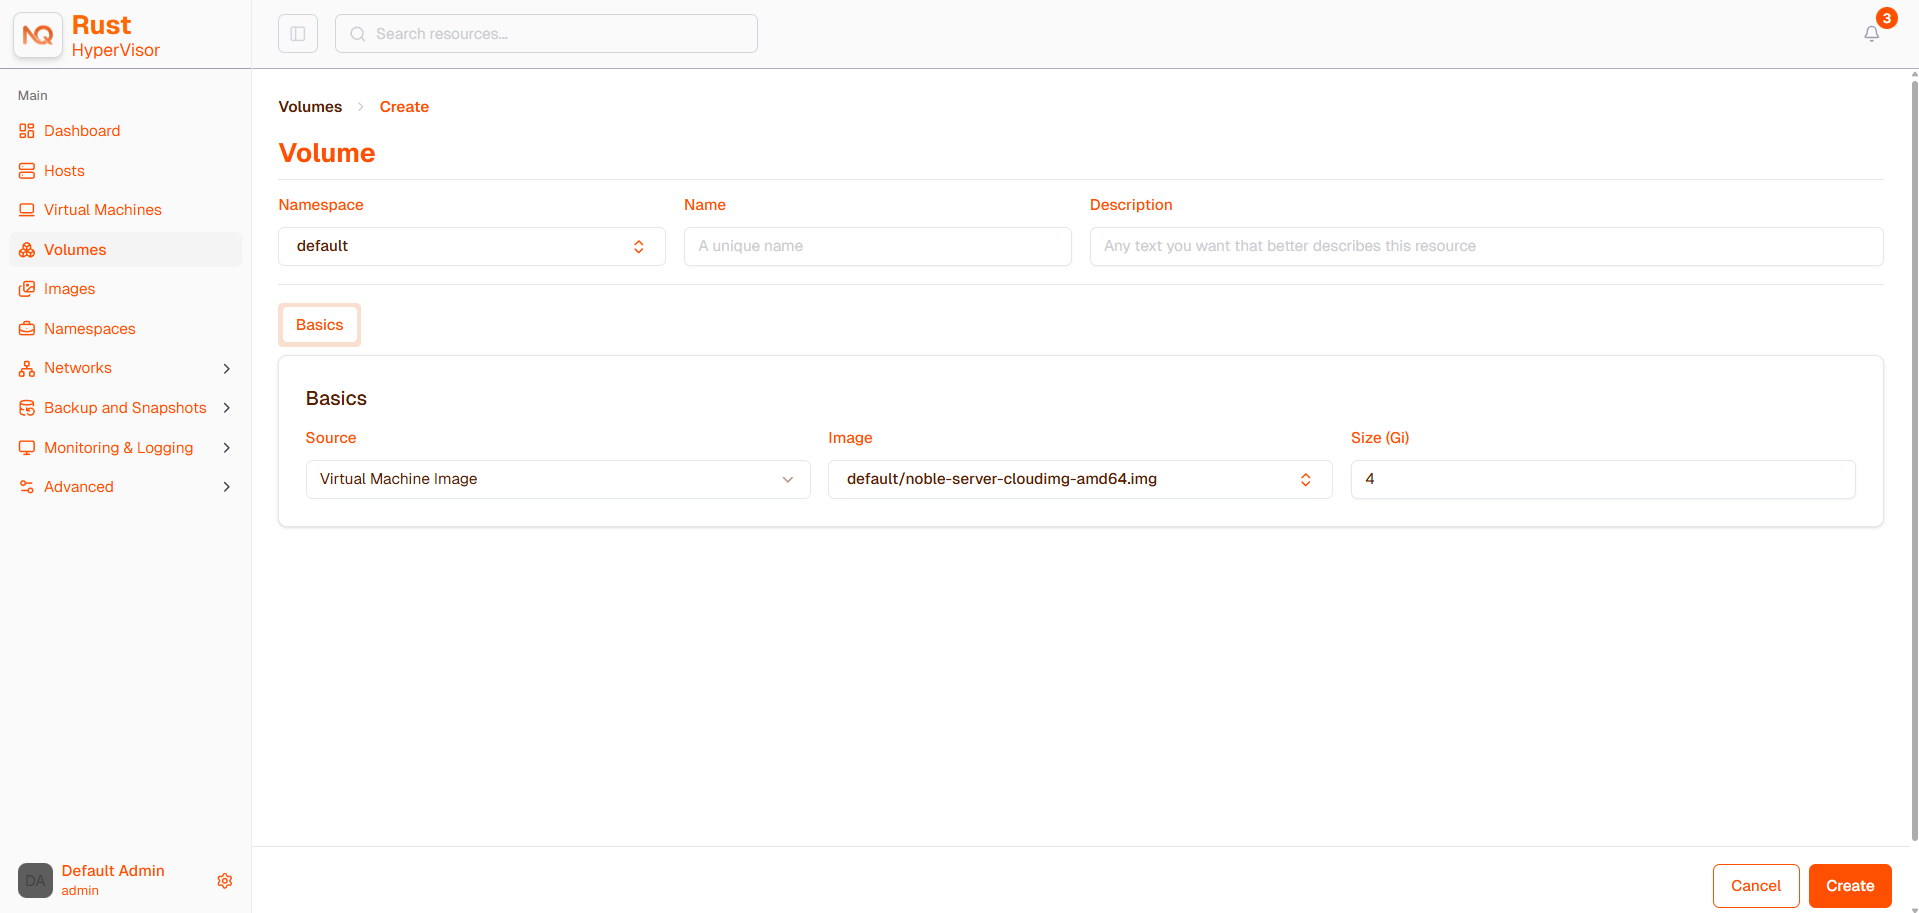Viewport: 1919px width, 913px height.
Task: Open notifications bell icon
Action: [x=1872, y=34]
